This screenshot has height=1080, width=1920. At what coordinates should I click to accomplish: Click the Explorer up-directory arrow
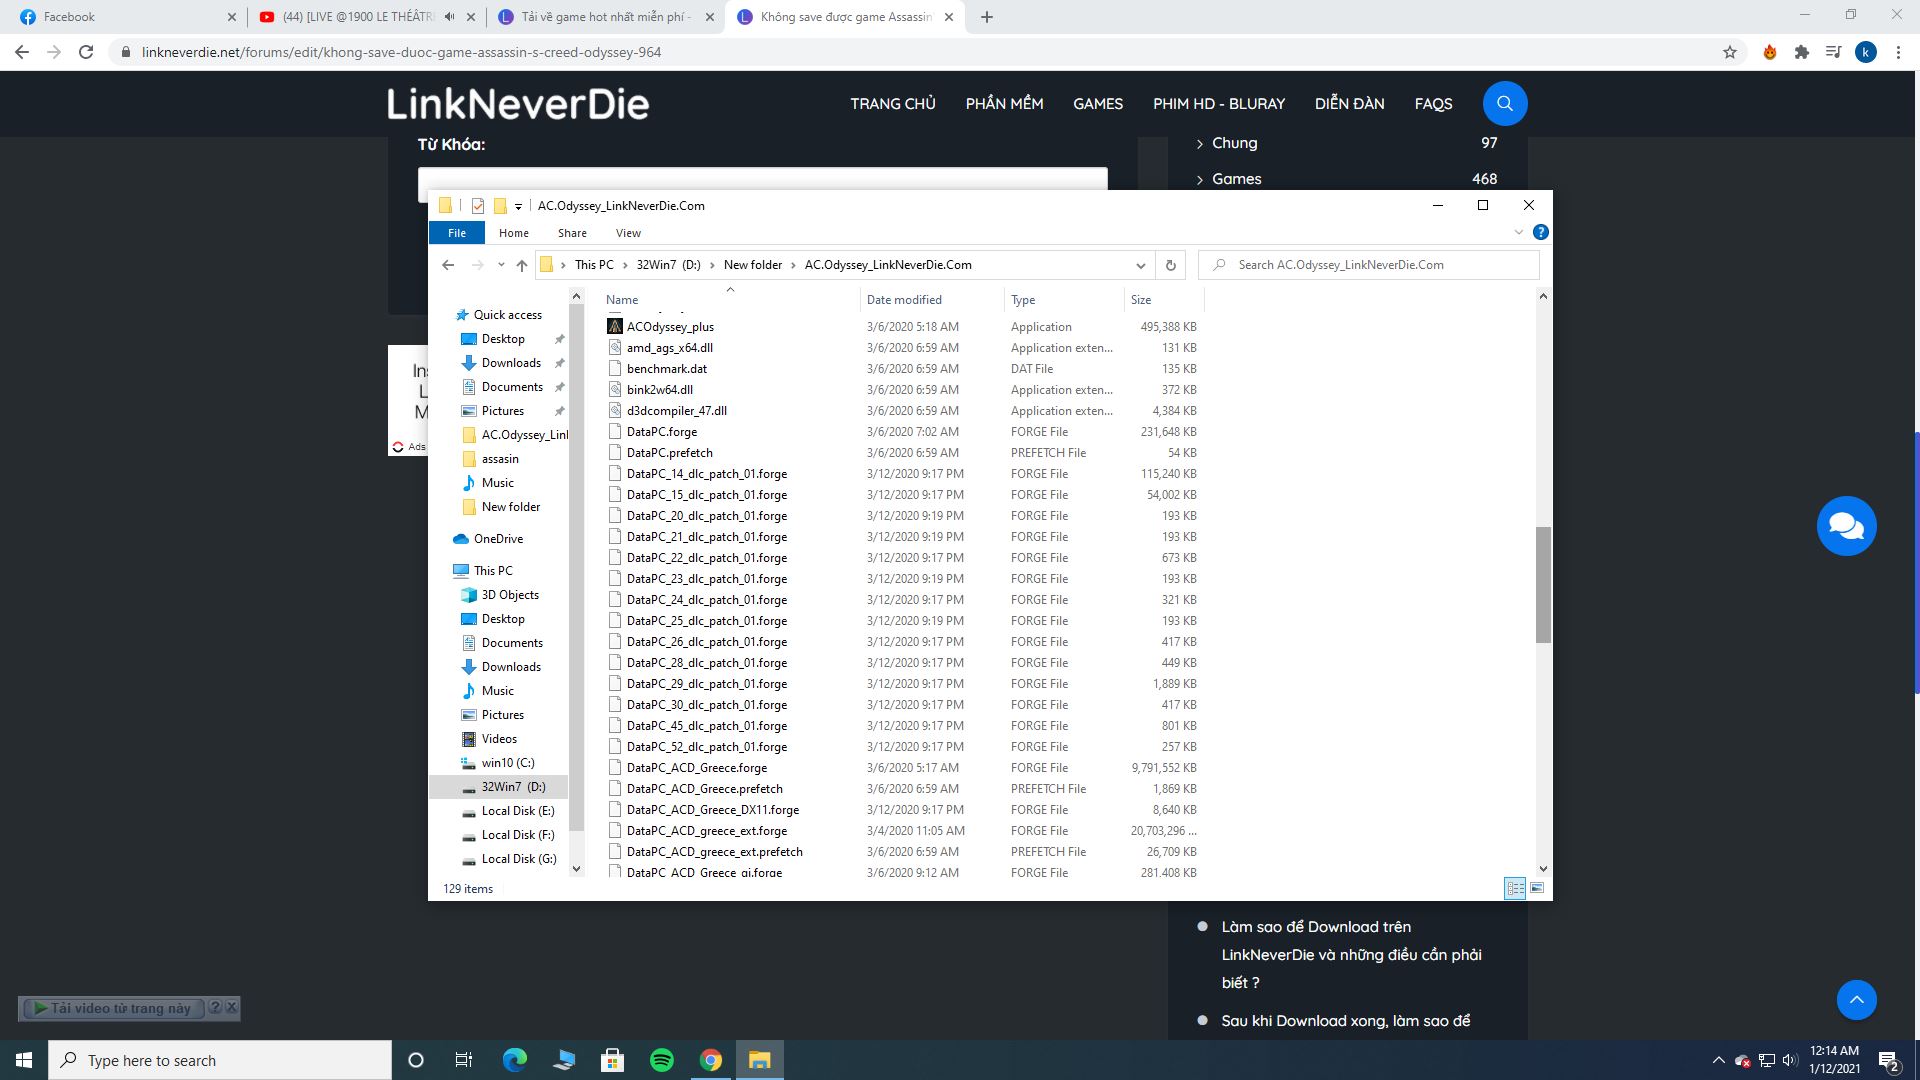pos(521,265)
